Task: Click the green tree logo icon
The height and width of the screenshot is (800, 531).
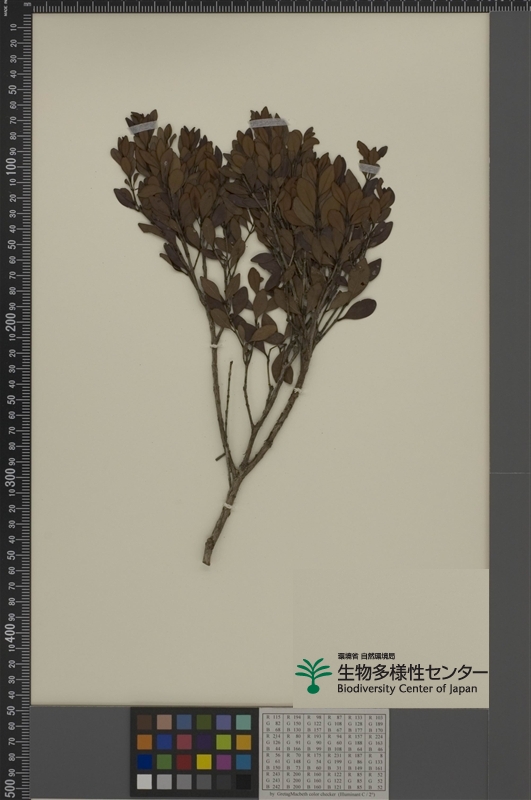Action: click(x=313, y=675)
